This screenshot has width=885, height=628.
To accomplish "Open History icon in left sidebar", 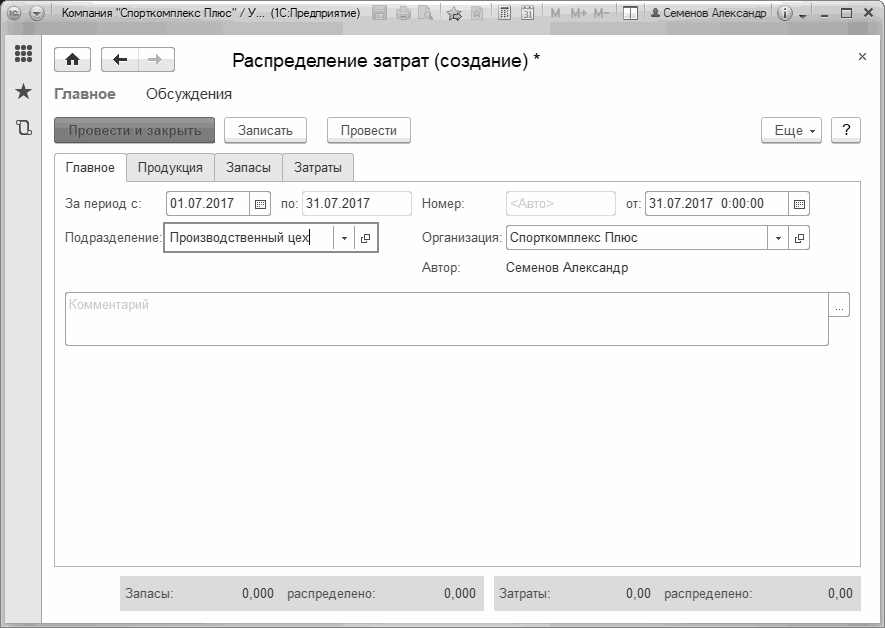I will pos(23,128).
